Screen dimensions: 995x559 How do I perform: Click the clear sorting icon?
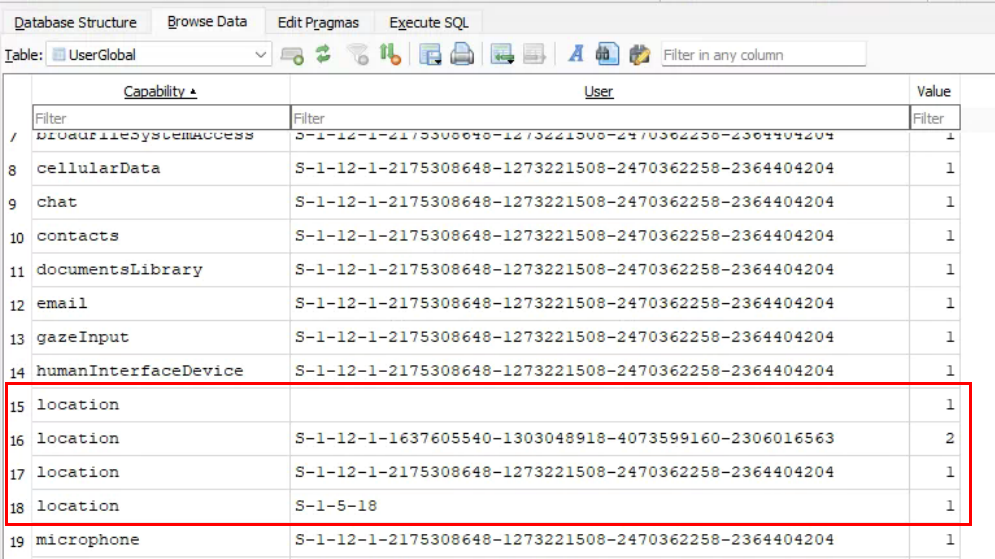click(x=389, y=55)
